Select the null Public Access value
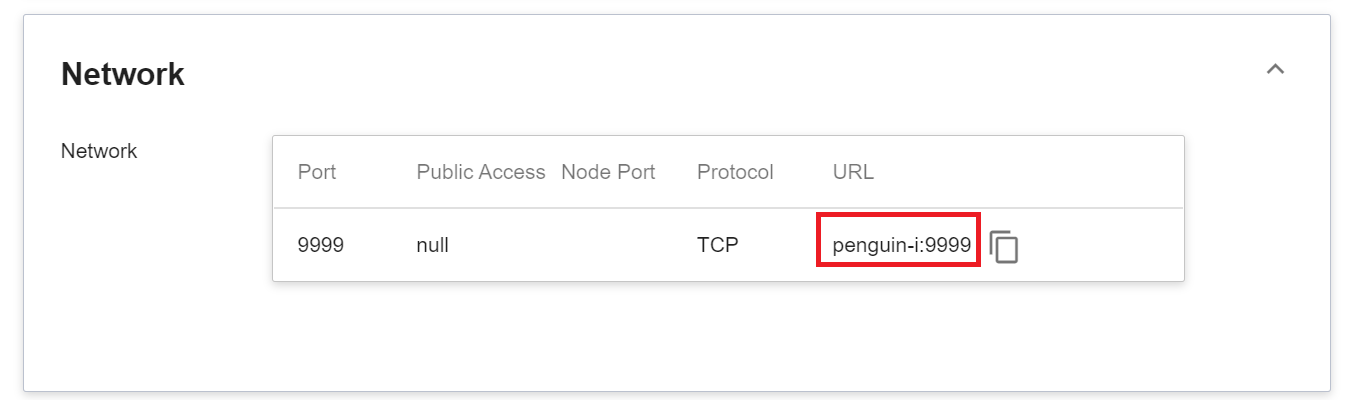1358x400 pixels. (432, 245)
